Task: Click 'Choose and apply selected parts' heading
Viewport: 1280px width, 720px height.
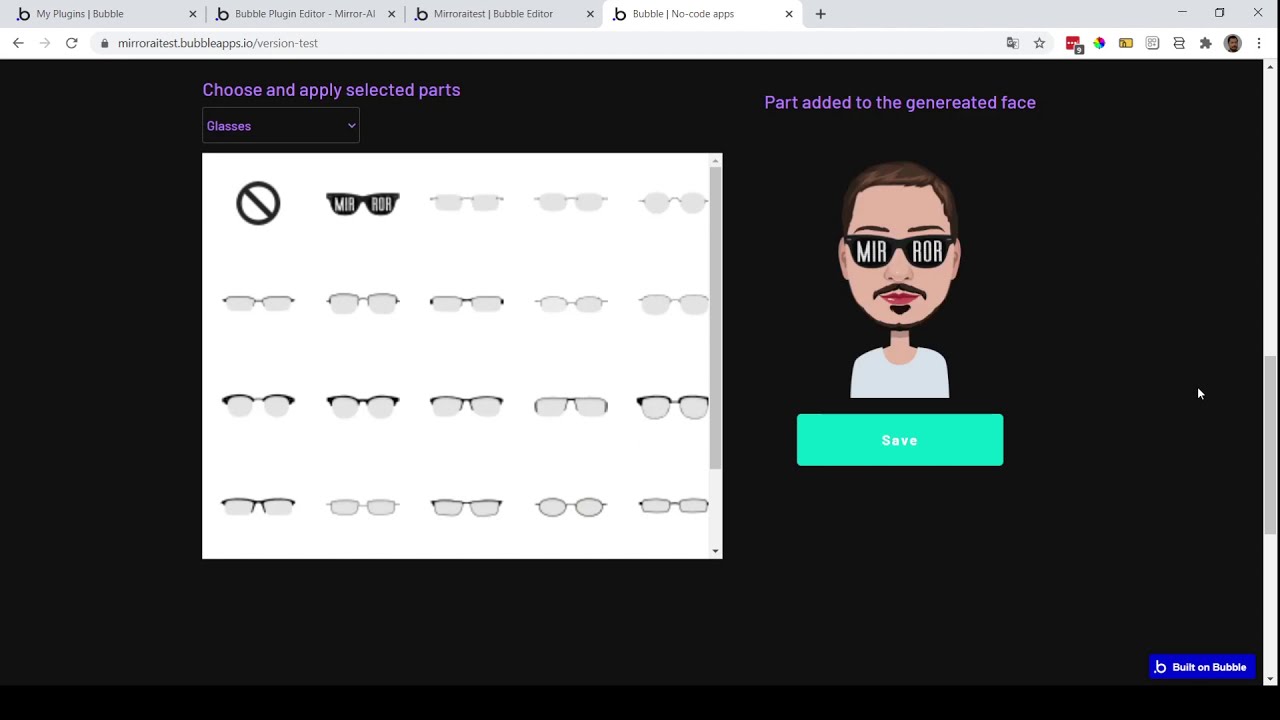Action: tap(331, 90)
